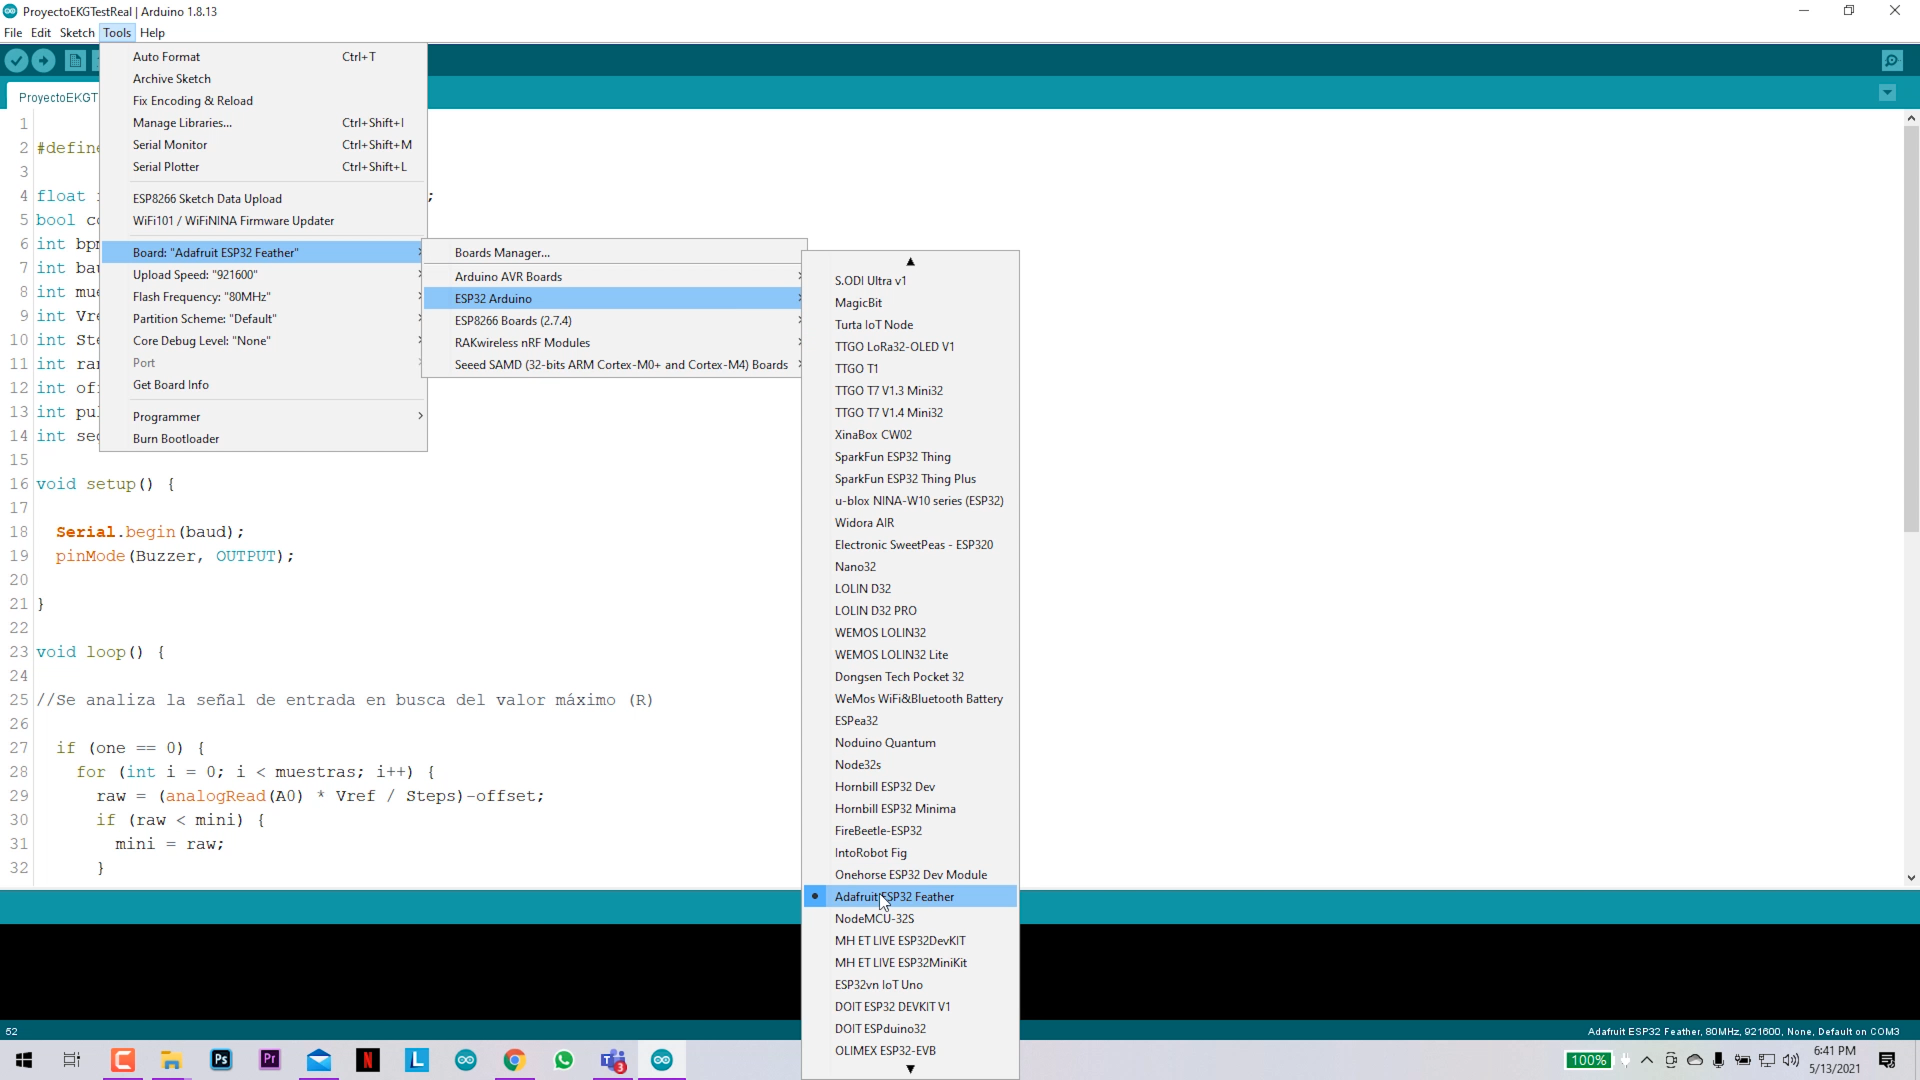Expand the ESP8266 Boards submenu
Screen dimensions: 1920x1080
click(513, 320)
